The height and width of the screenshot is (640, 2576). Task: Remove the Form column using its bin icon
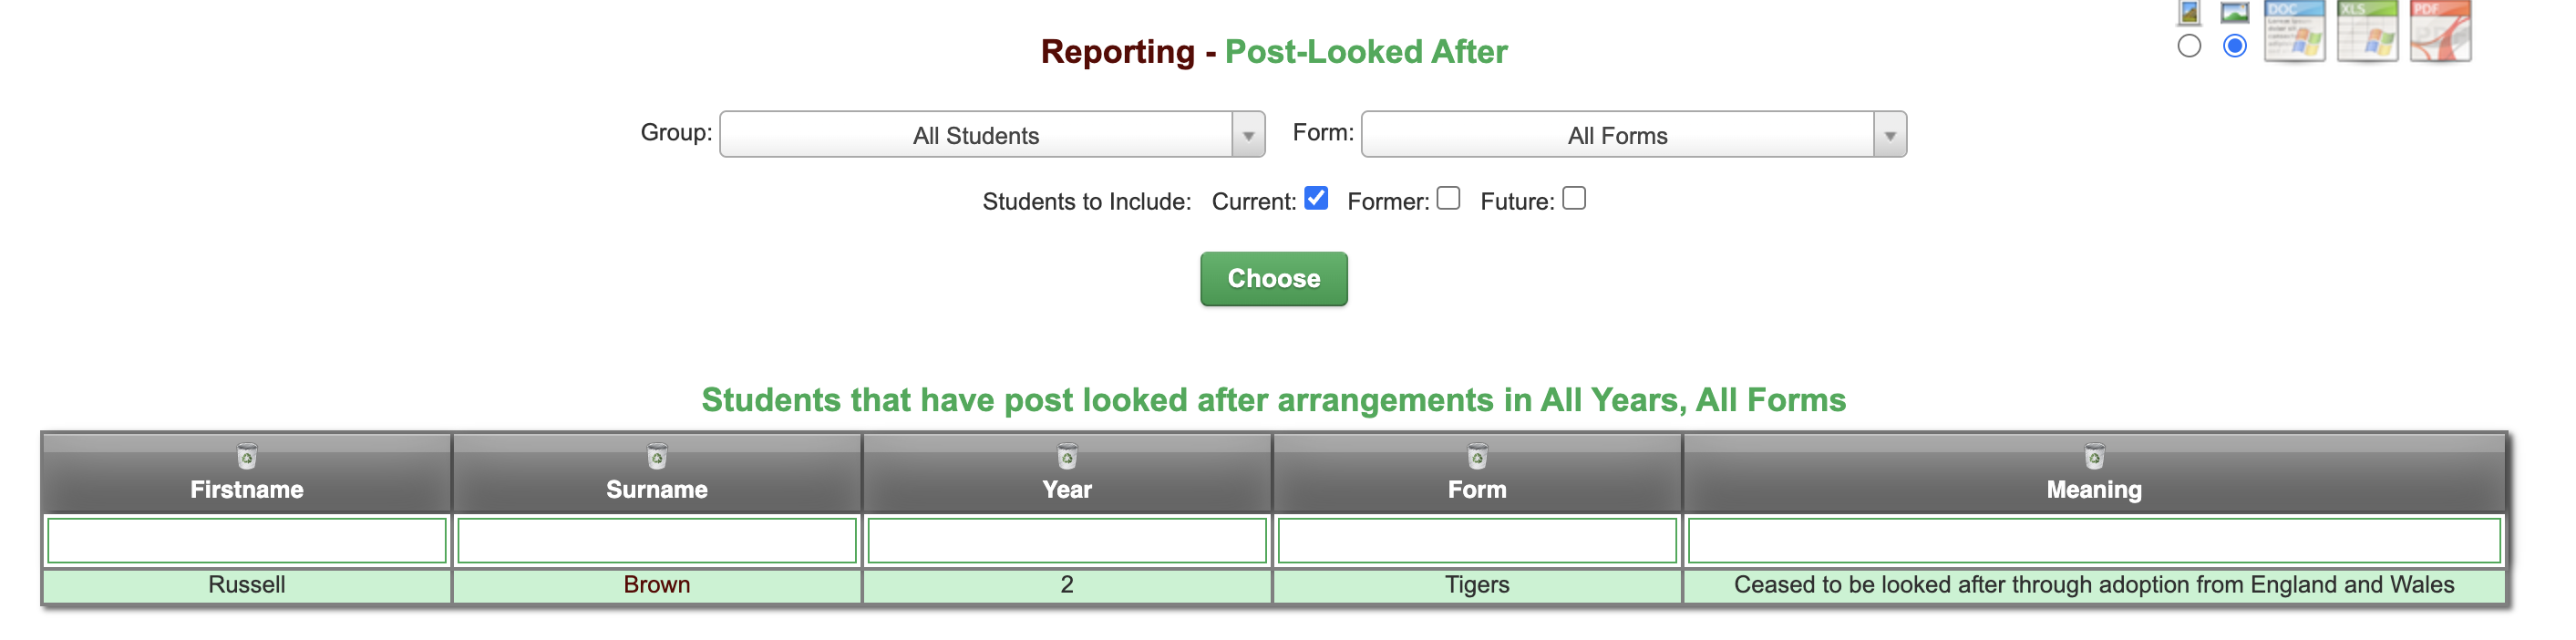(1477, 457)
